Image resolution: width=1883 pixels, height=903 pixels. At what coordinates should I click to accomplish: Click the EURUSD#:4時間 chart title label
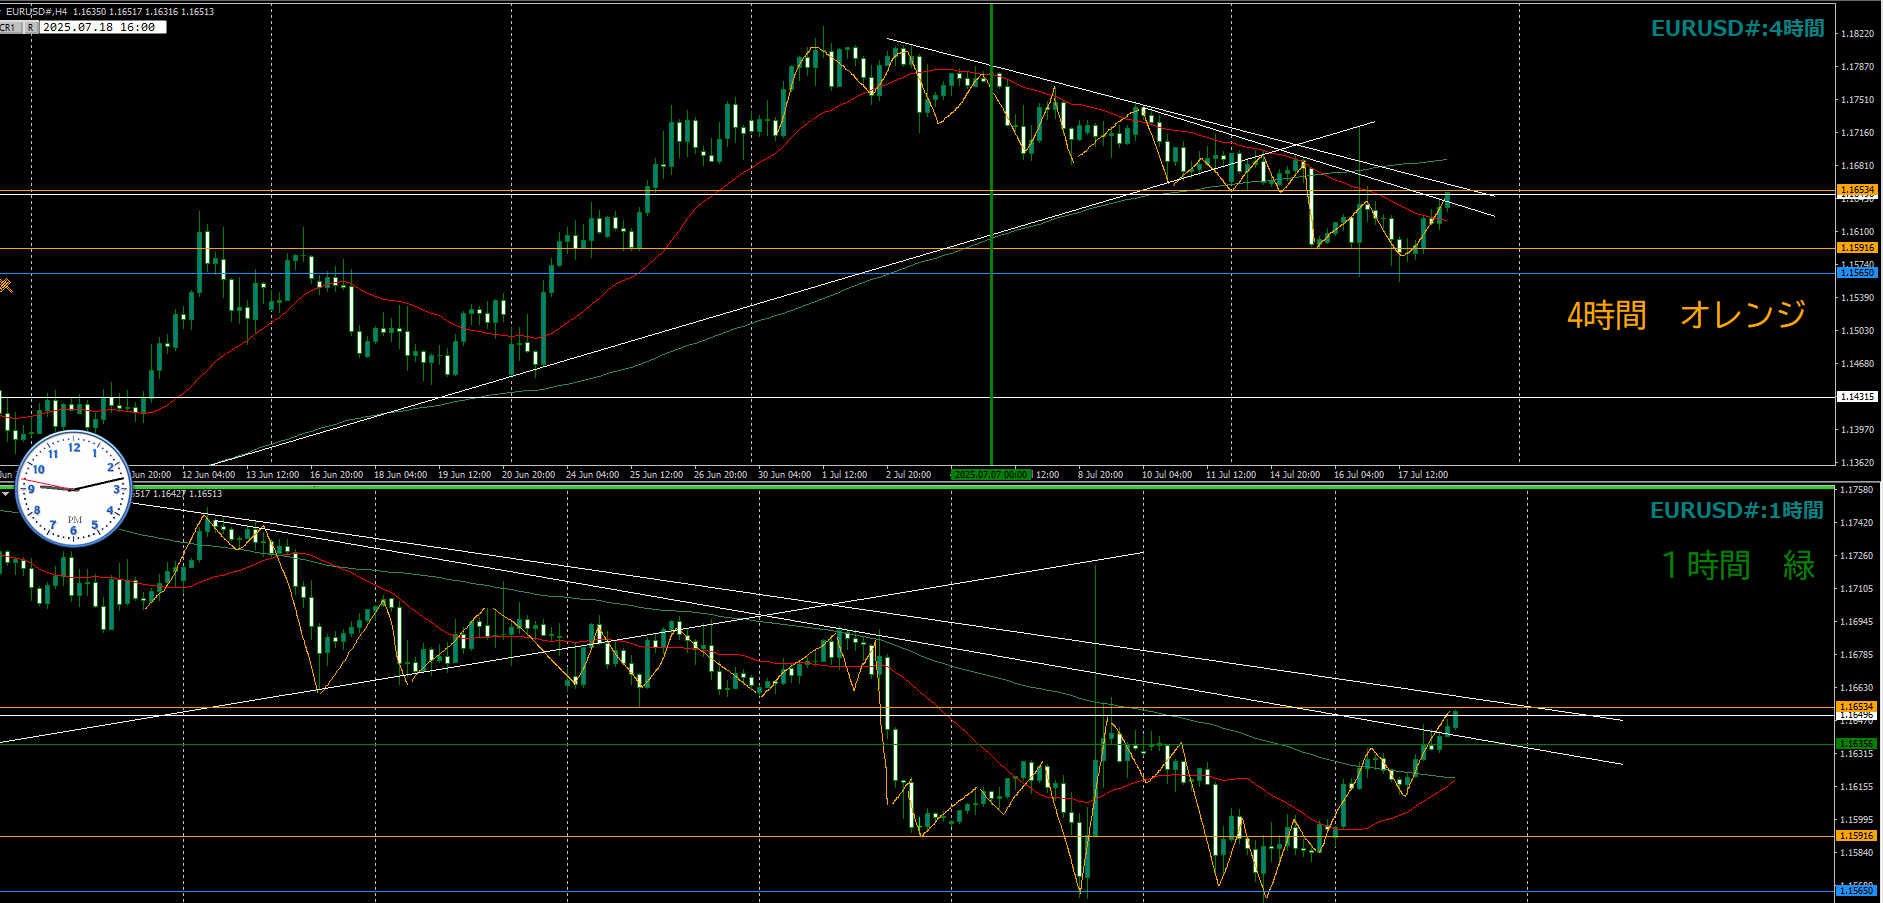click(x=1737, y=29)
